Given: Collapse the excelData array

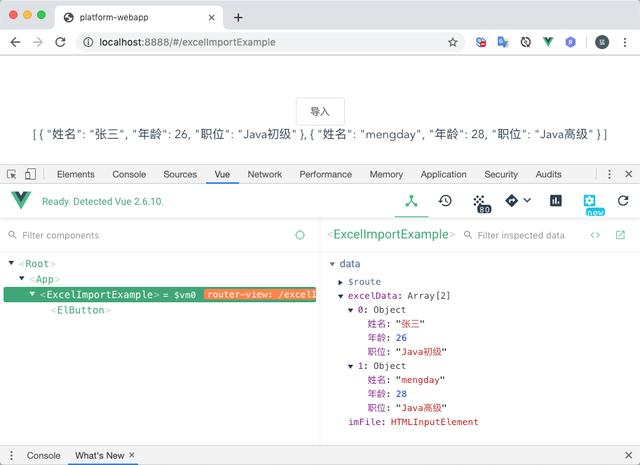Looking at the screenshot, I should click(x=340, y=296).
